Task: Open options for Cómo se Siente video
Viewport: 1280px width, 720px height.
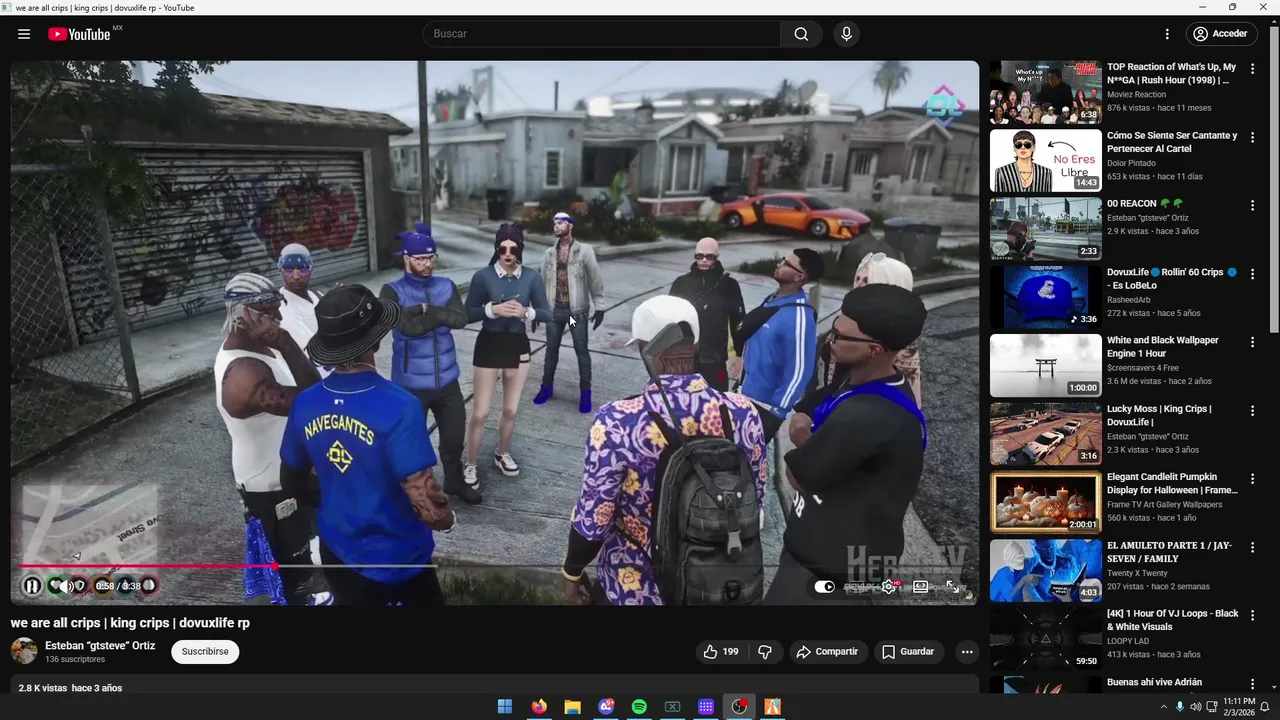Action: pyautogui.click(x=1252, y=137)
